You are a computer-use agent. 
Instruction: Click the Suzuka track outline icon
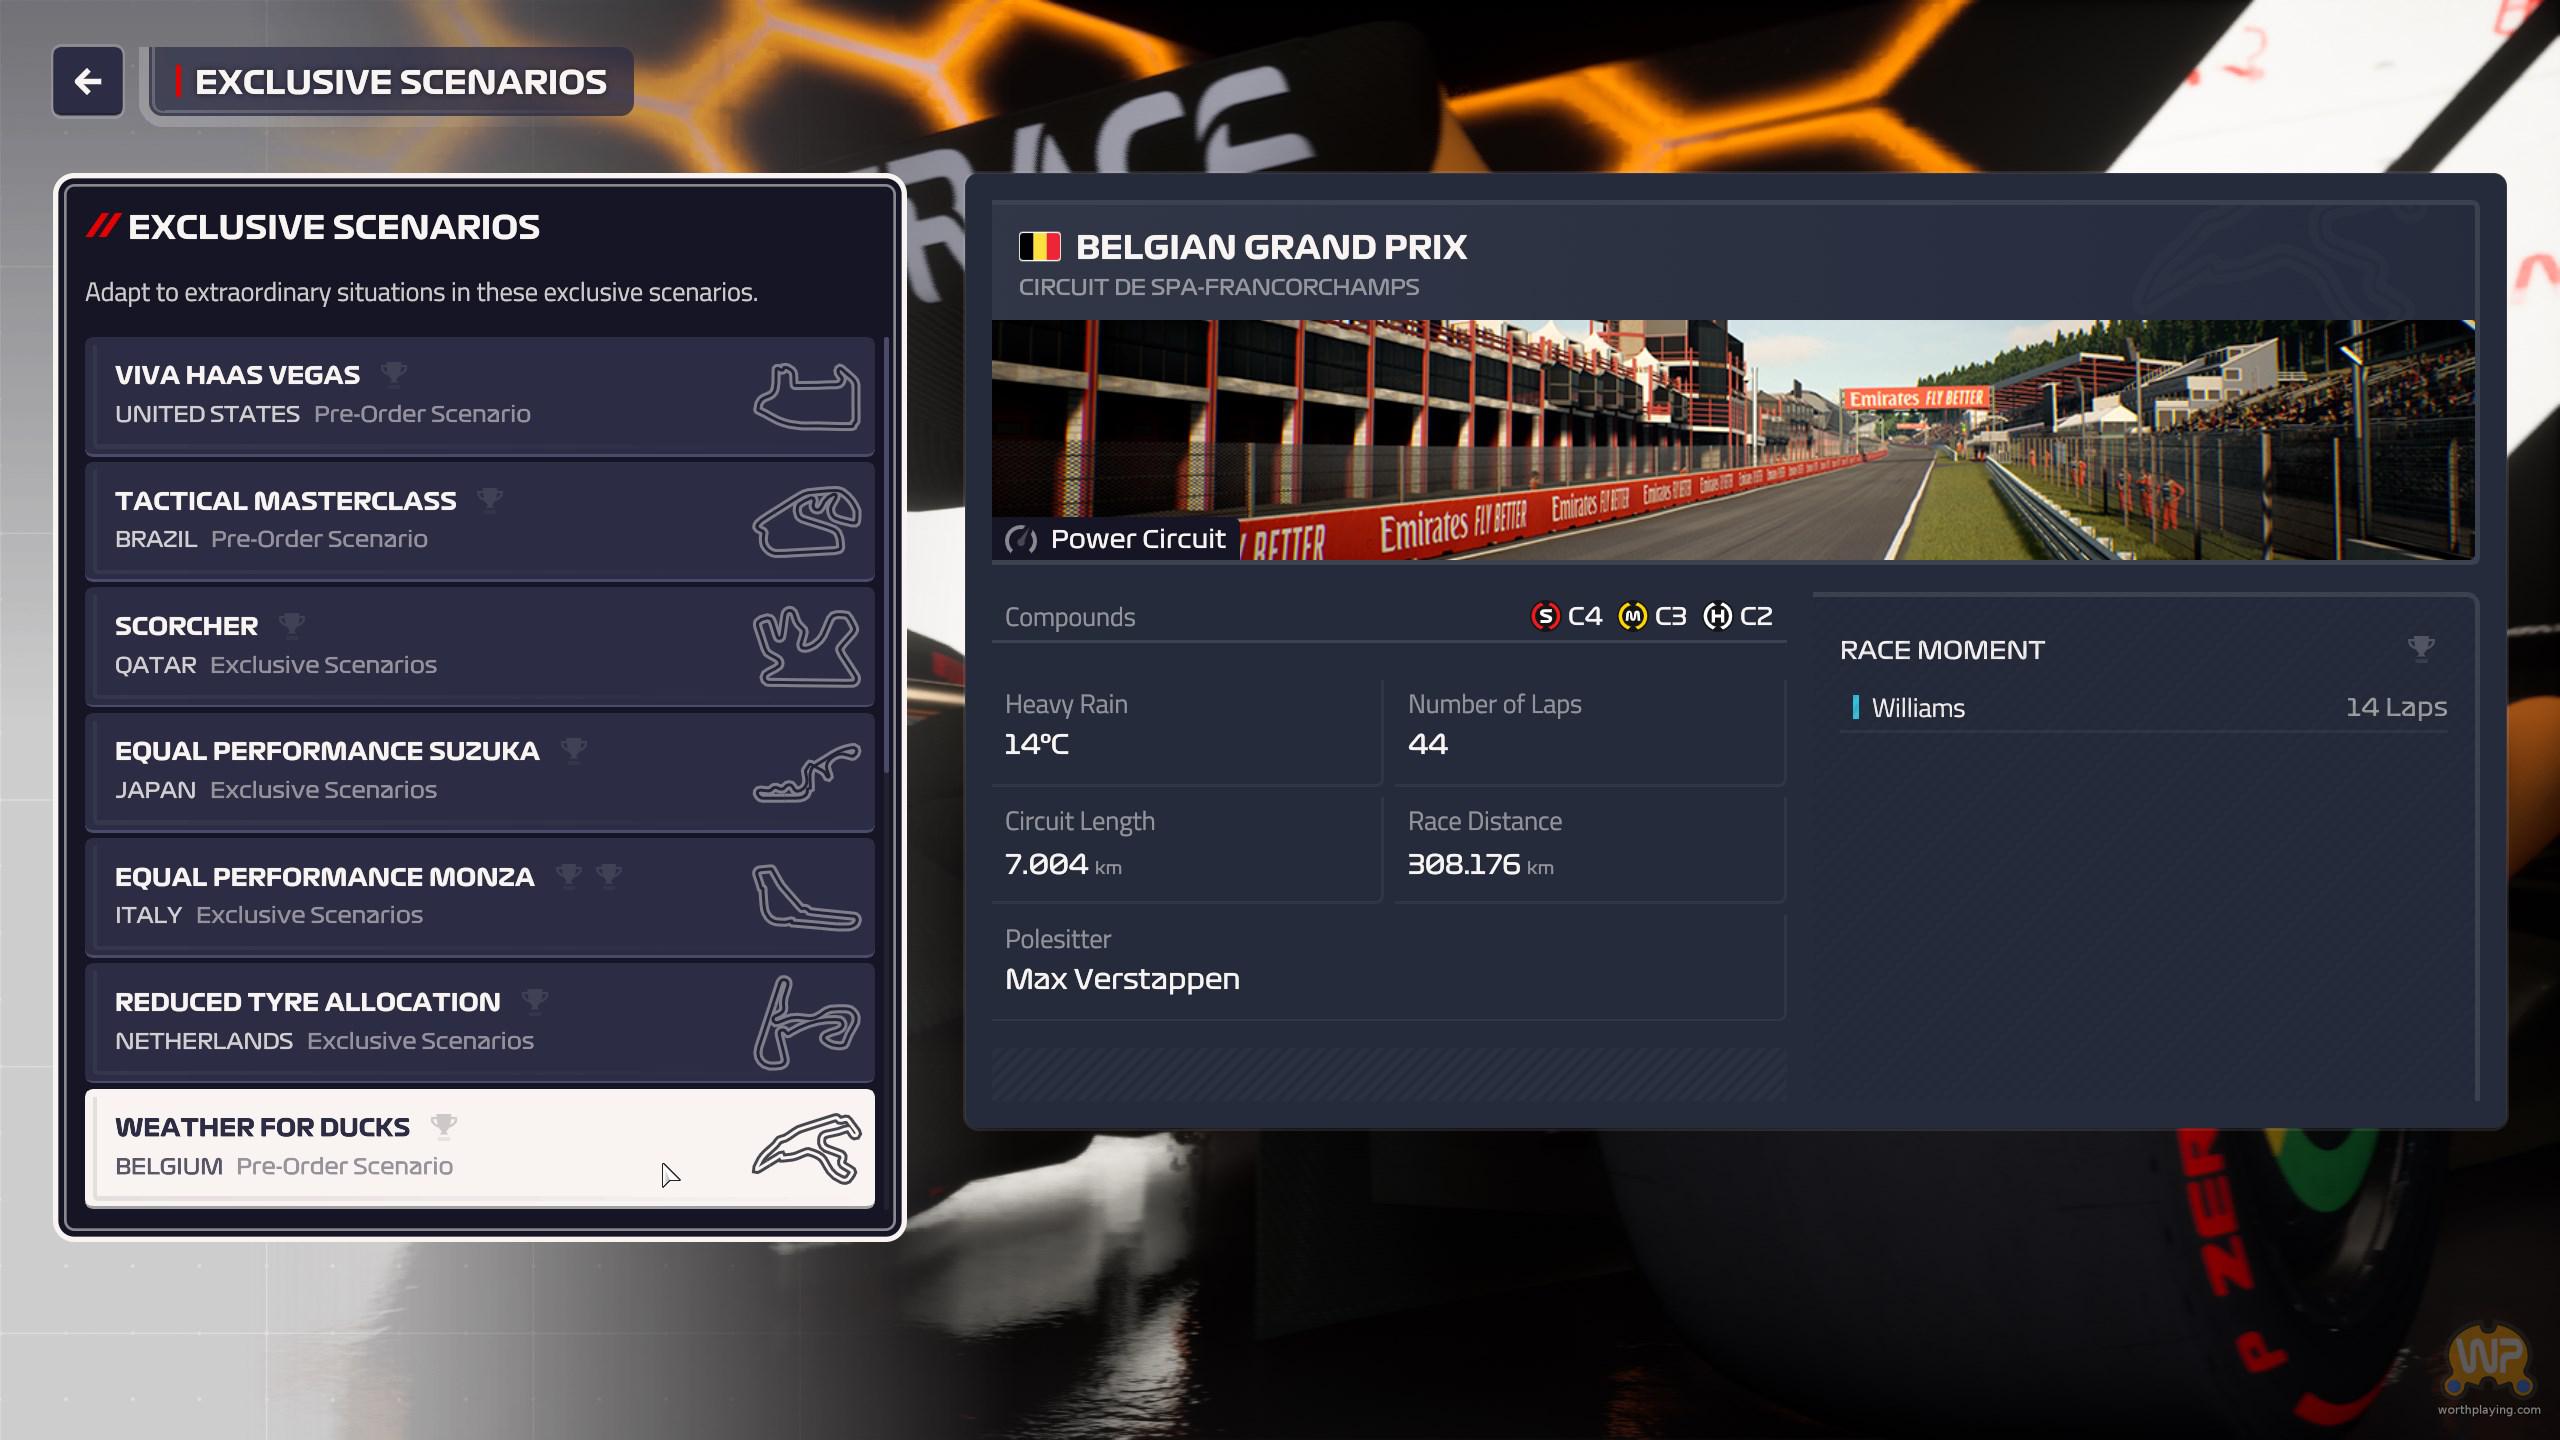(806, 773)
